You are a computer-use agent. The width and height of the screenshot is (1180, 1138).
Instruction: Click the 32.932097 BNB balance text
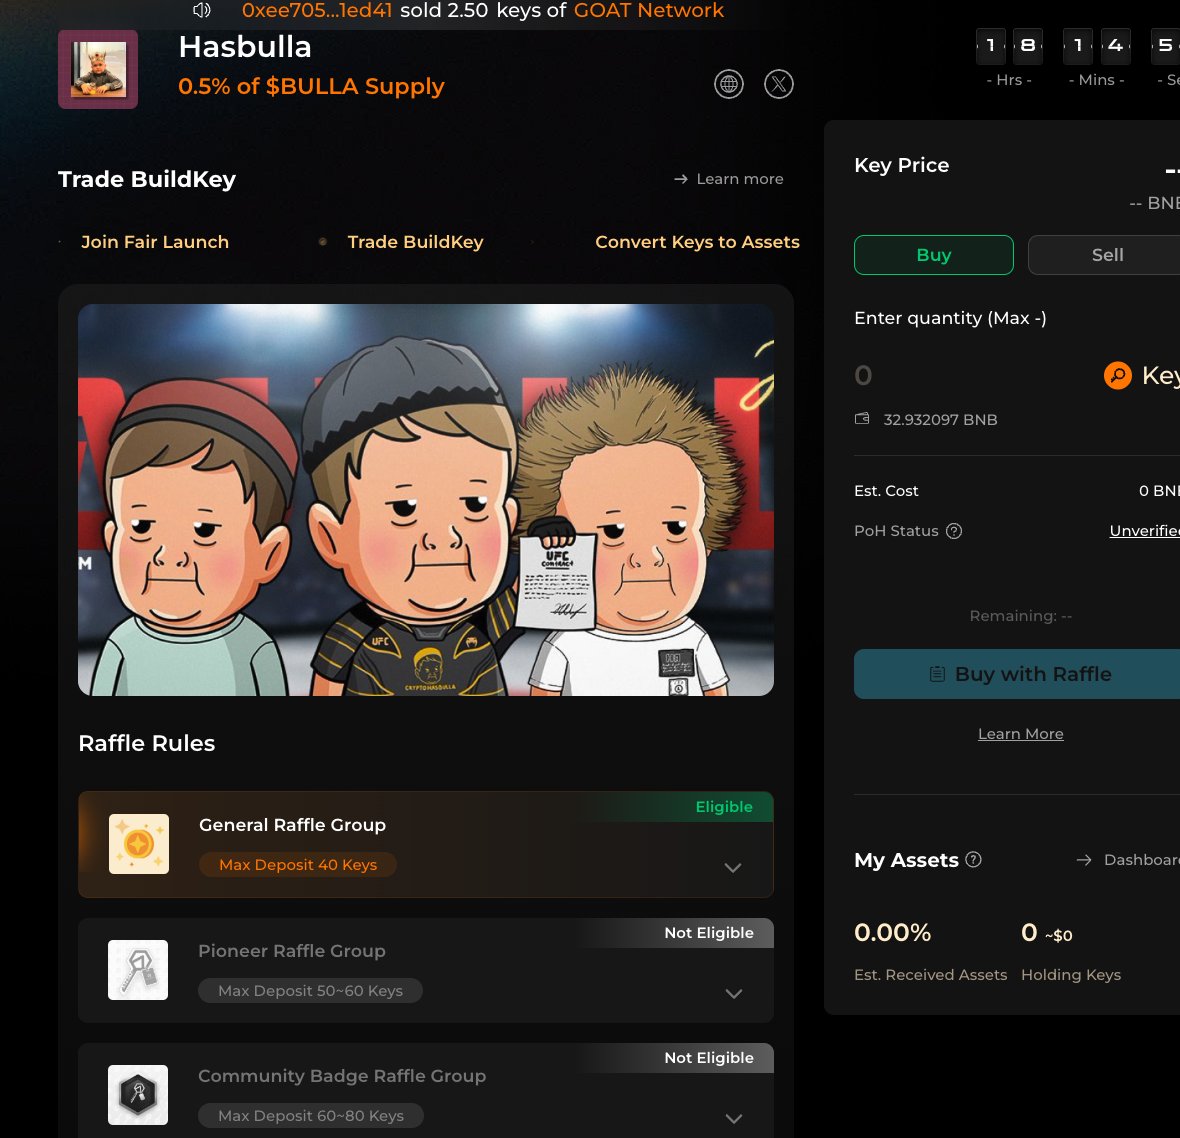click(x=940, y=419)
